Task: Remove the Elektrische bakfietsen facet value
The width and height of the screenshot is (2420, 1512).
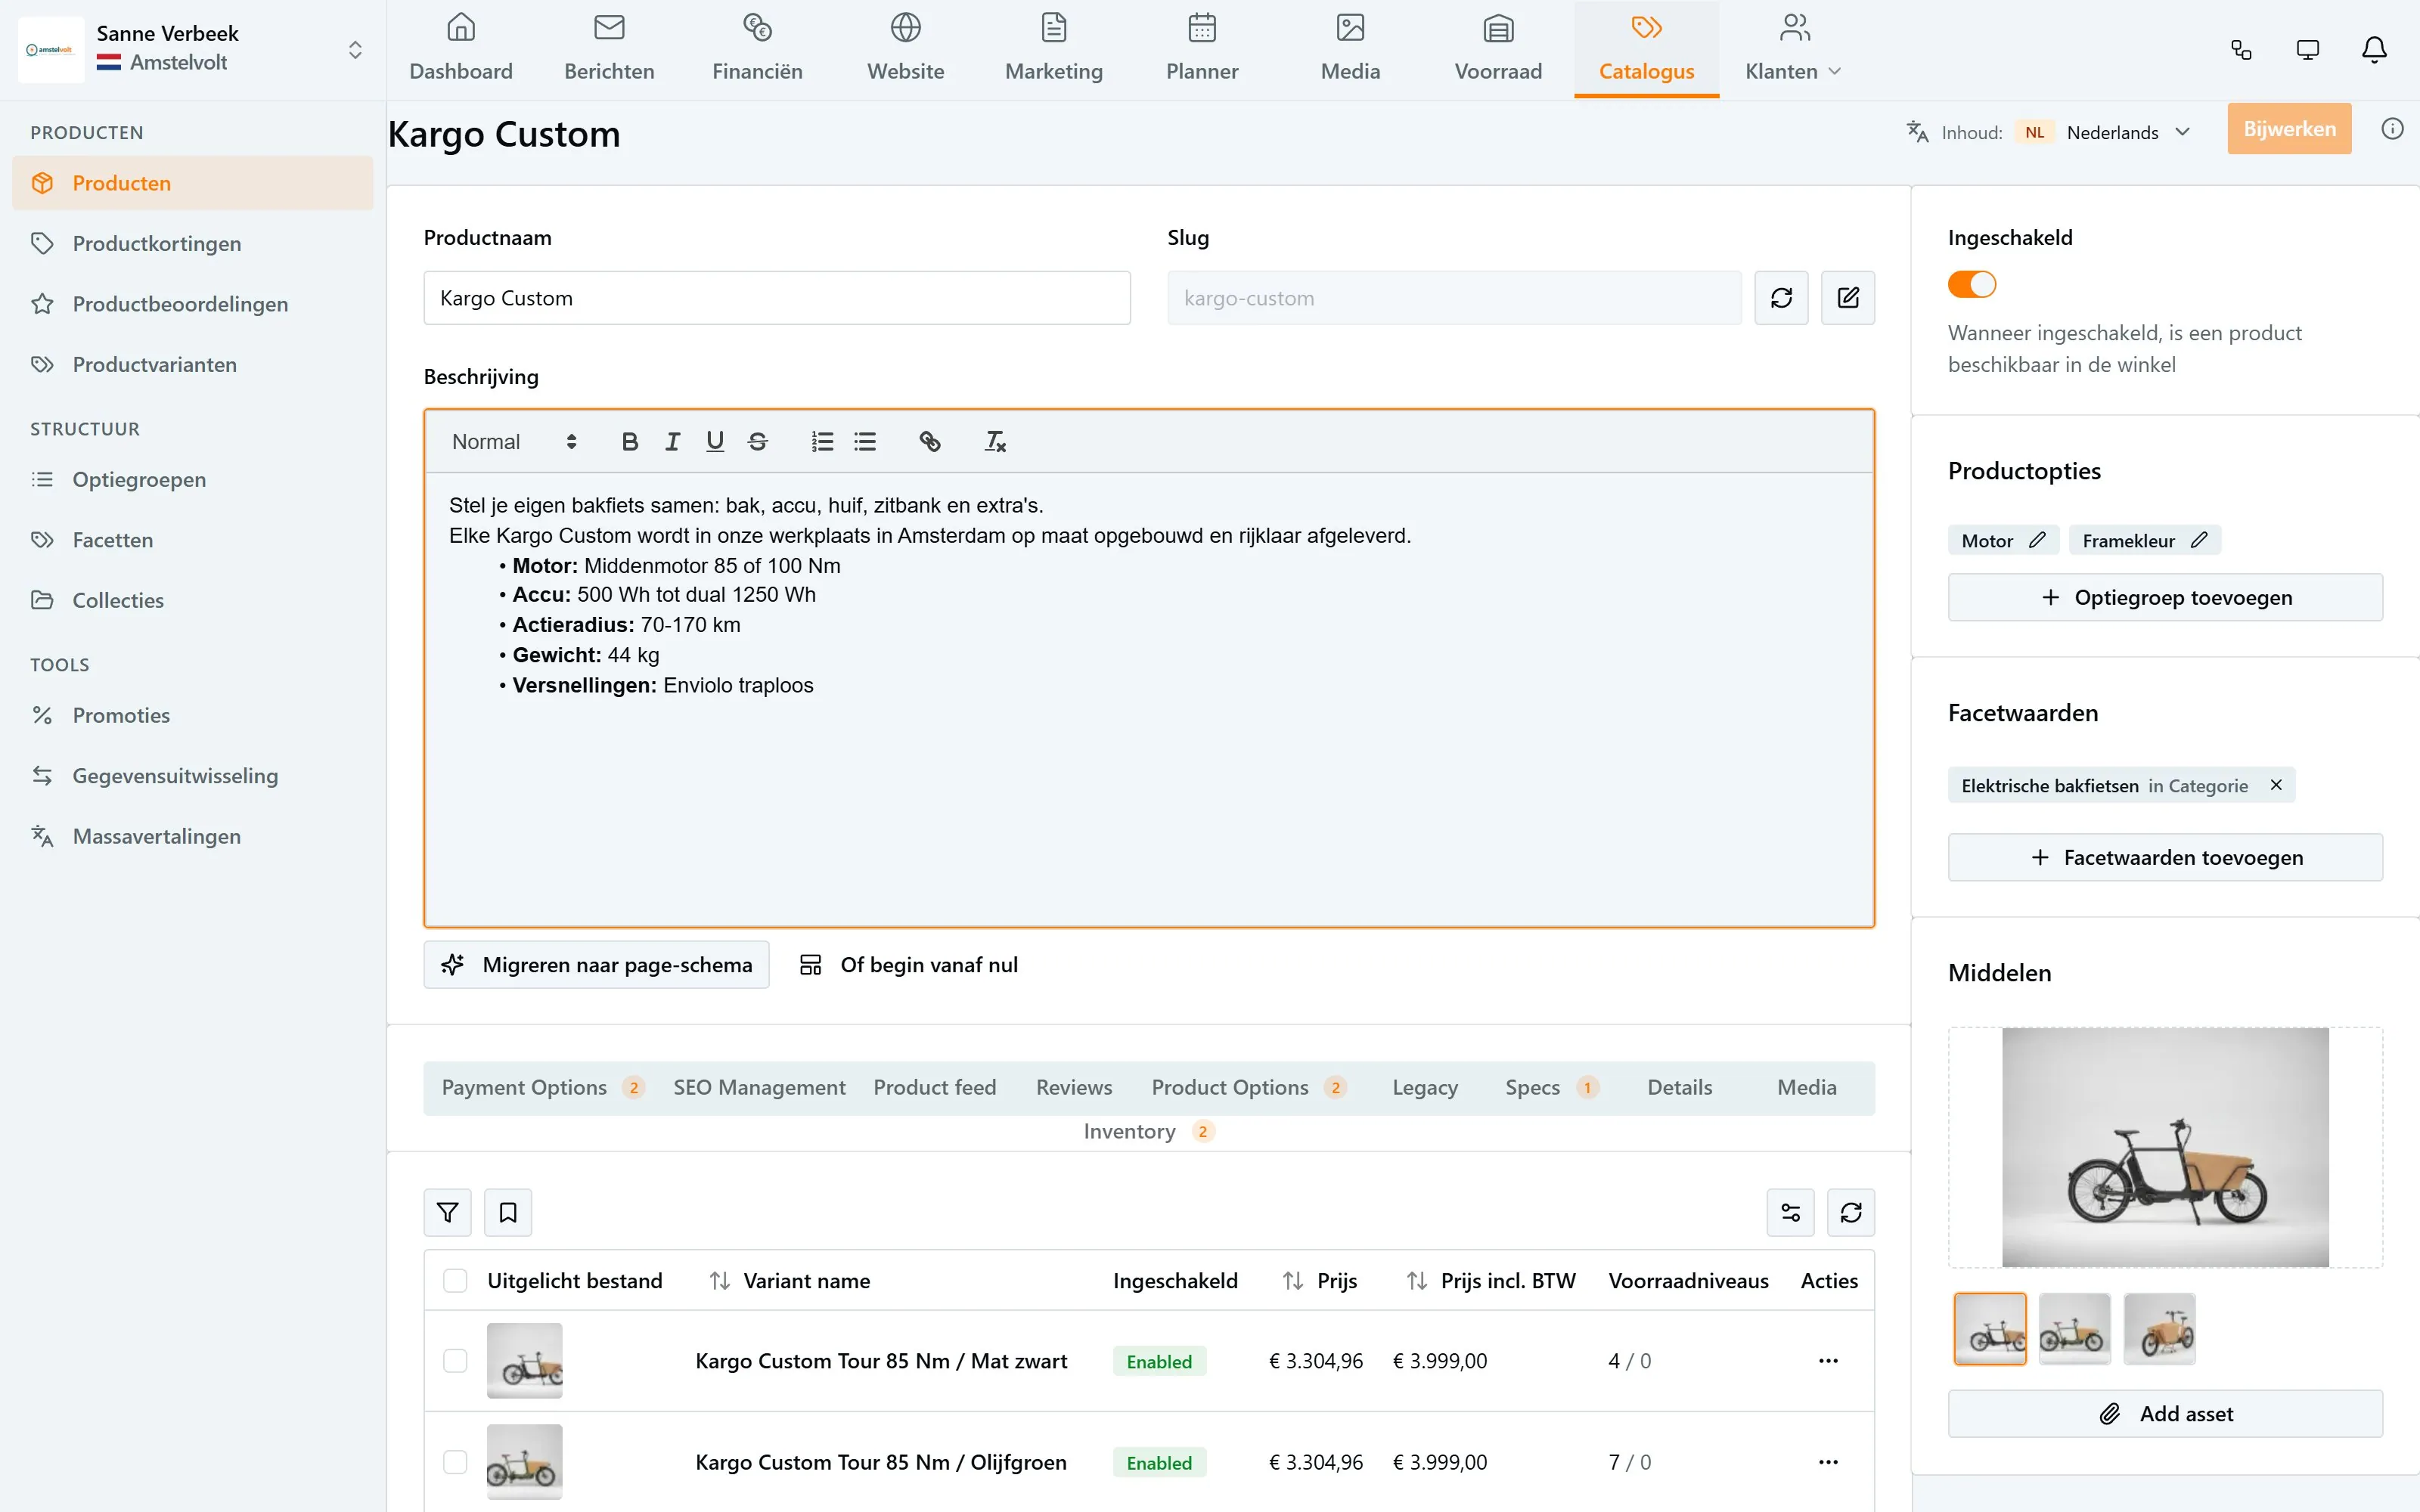Action: click(2276, 785)
